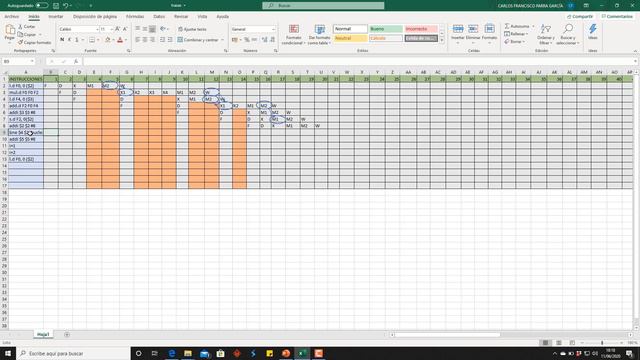Switch to Page Break preview in status bar
This screenshot has width=640, height=360.
pyautogui.click(x=572, y=343)
